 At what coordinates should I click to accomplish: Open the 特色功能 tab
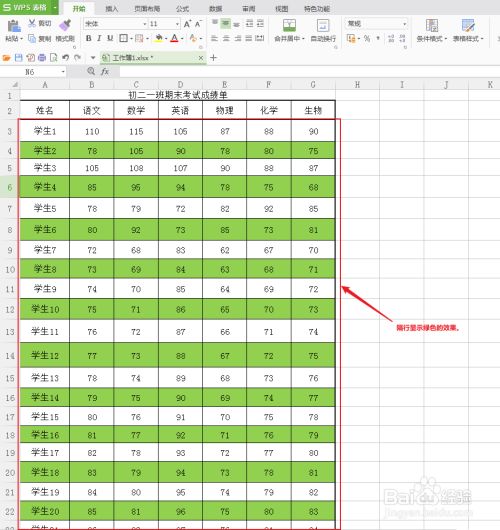coord(317,8)
